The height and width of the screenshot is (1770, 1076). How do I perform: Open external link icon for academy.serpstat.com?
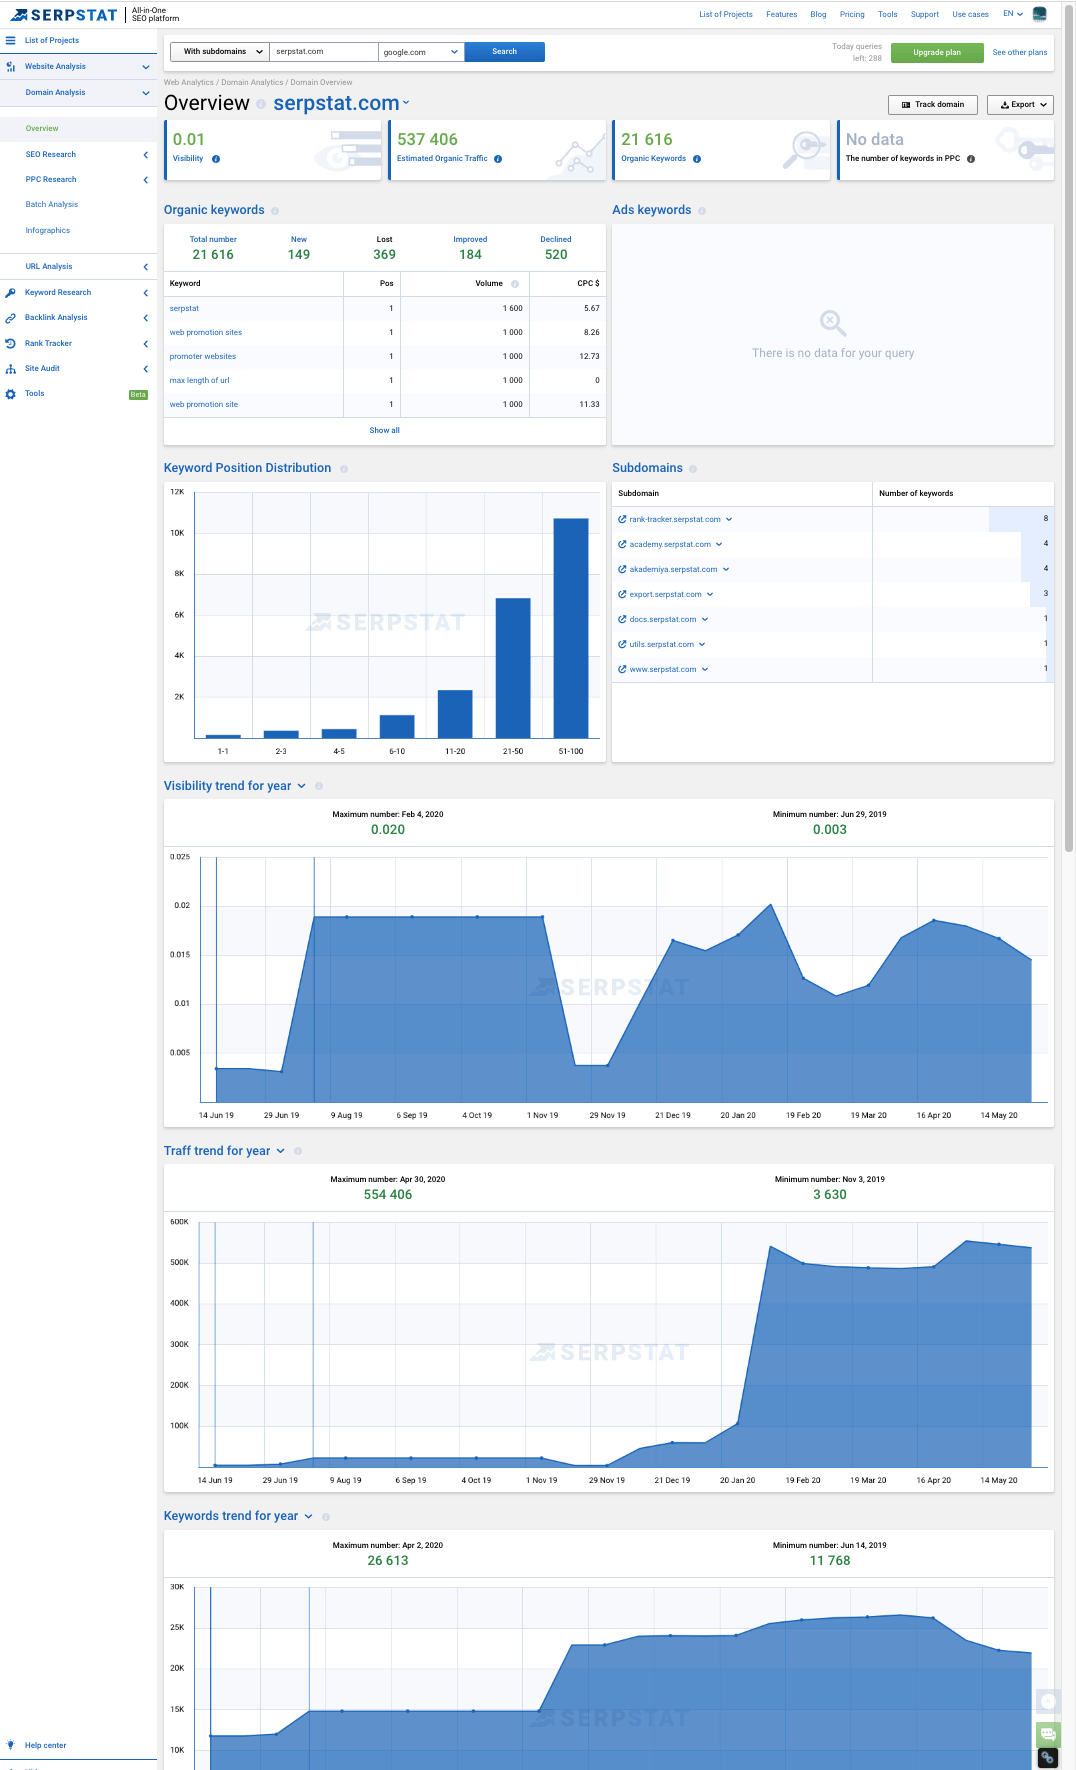(622, 545)
